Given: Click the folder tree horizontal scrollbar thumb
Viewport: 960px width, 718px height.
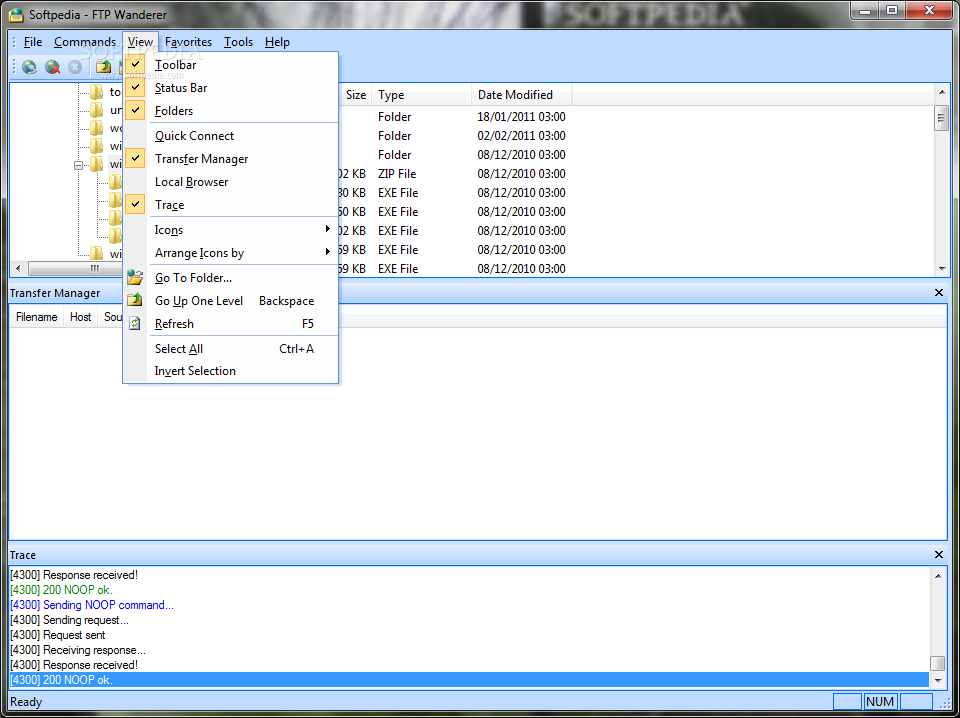Looking at the screenshot, I should pos(77,269).
